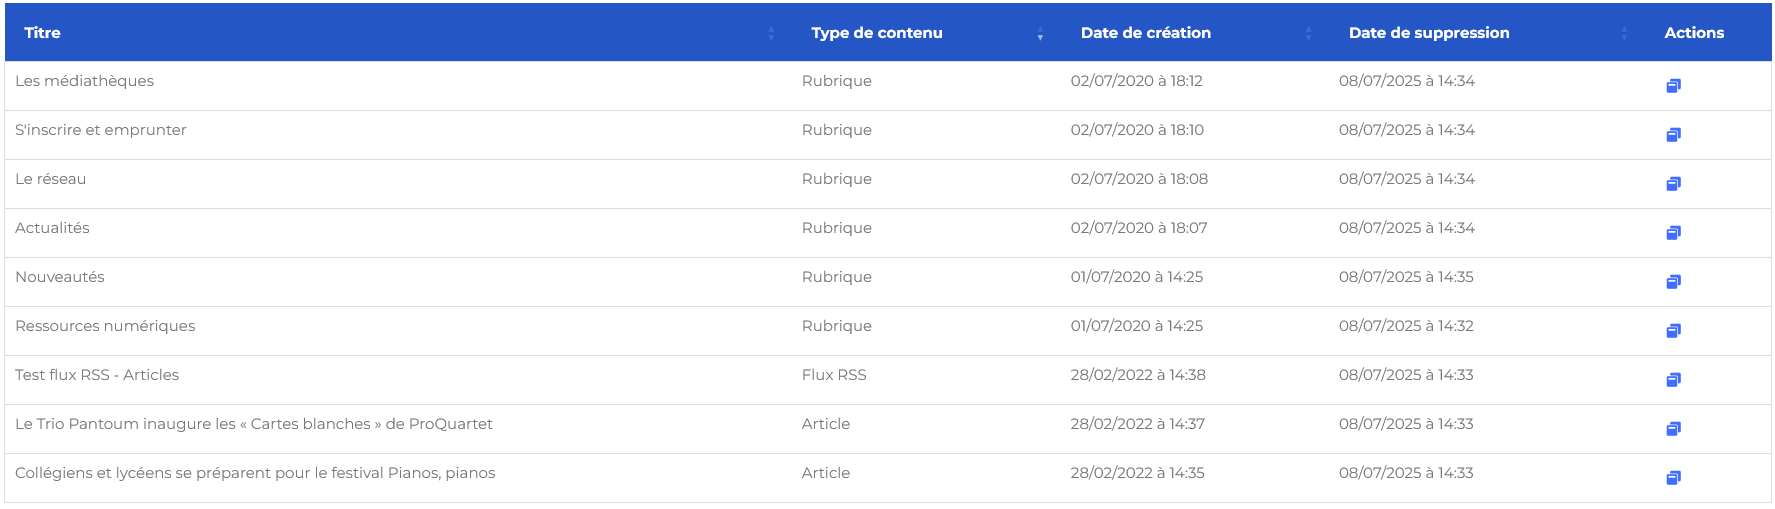Select the Le Trio Pantoum article title
This screenshot has height=509, width=1775.
click(x=254, y=424)
